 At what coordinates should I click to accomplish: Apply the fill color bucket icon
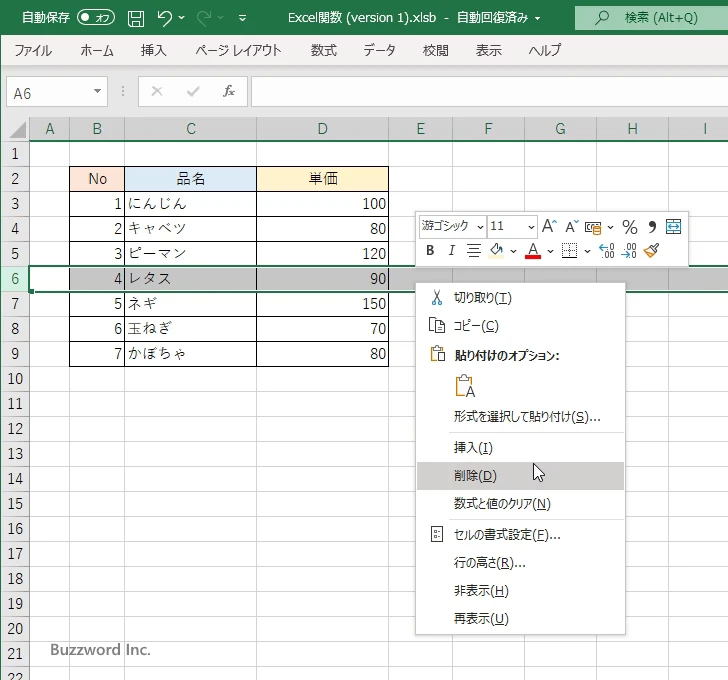point(496,251)
